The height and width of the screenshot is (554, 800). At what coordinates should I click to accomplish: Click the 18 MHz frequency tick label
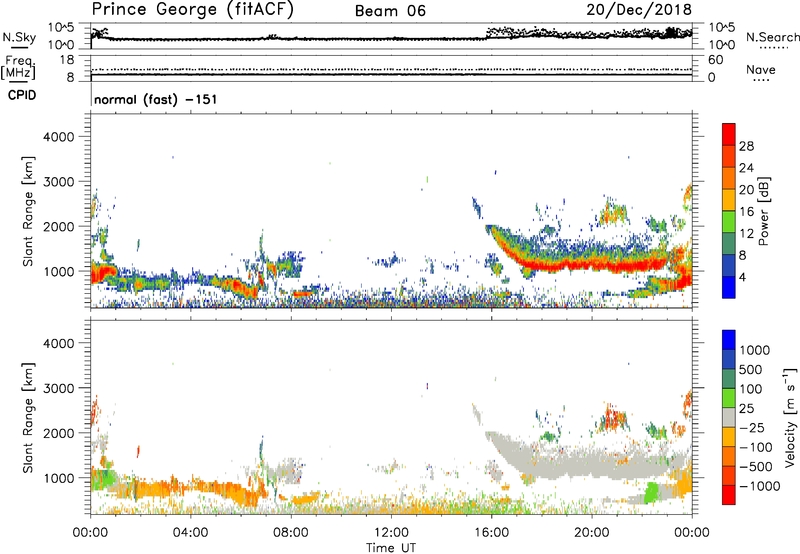click(66, 60)
